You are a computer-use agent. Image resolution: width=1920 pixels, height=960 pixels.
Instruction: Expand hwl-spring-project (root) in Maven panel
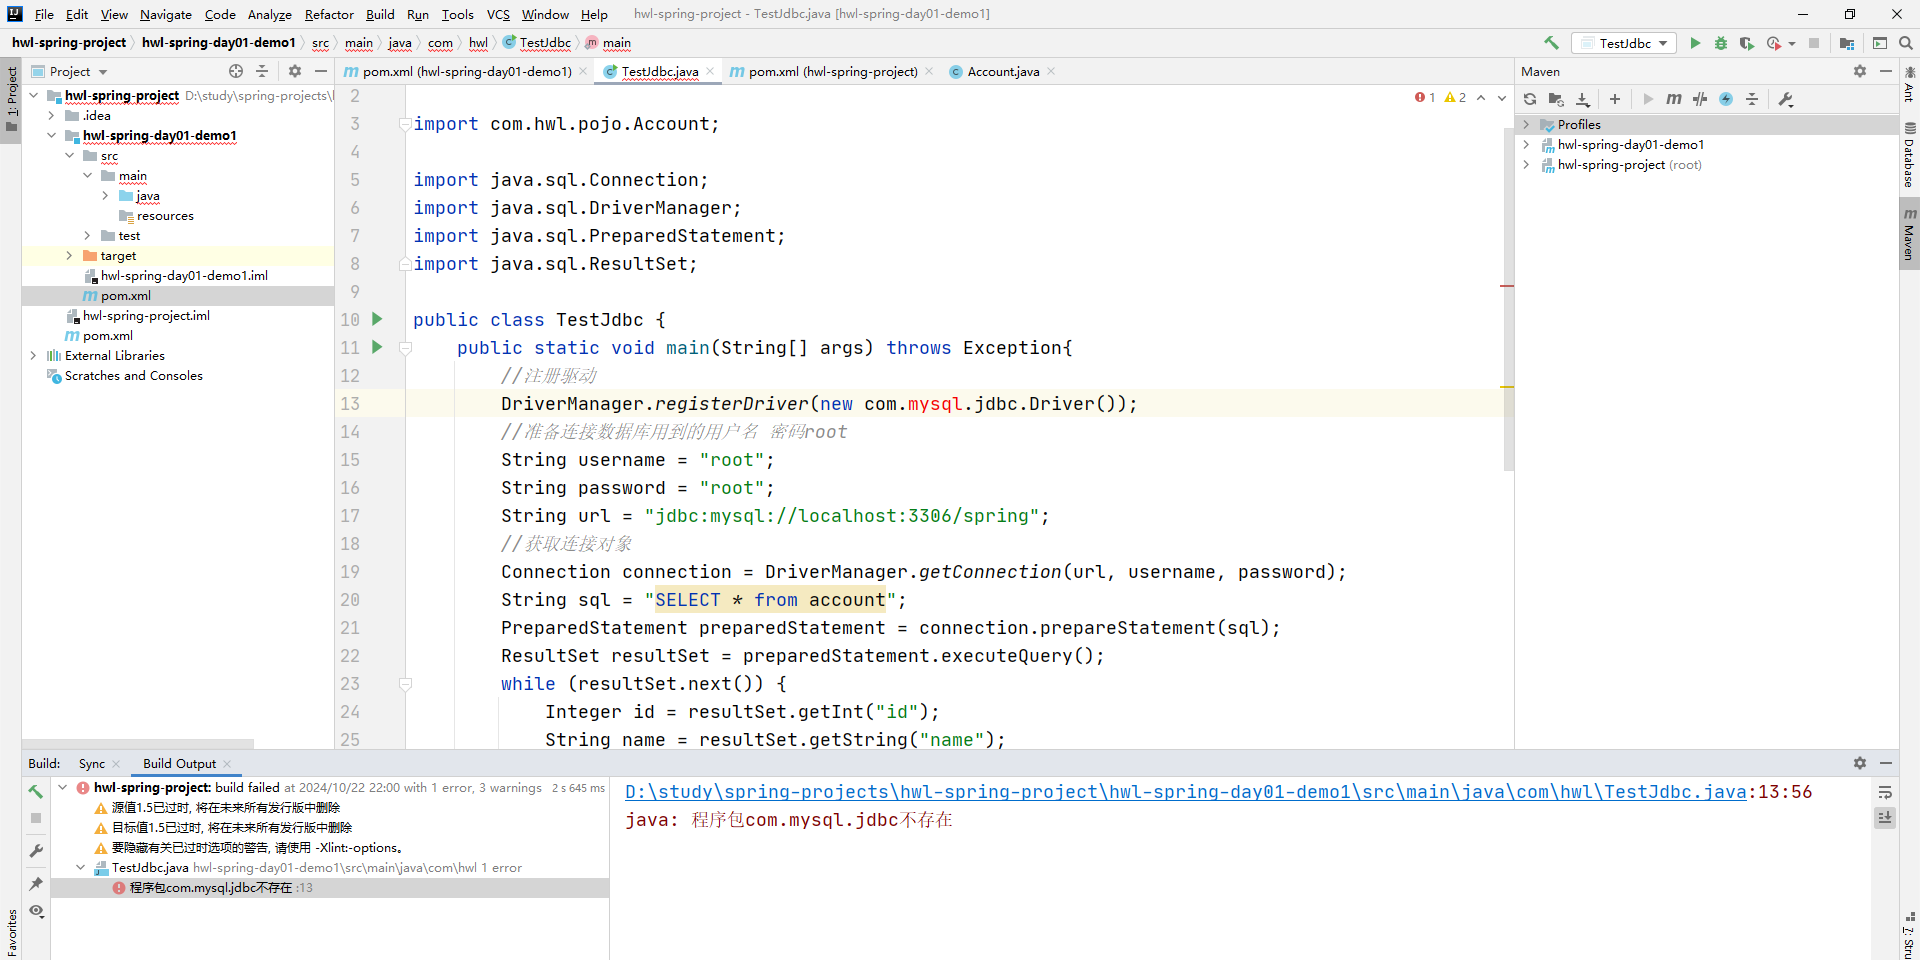tap(1526, 165)
